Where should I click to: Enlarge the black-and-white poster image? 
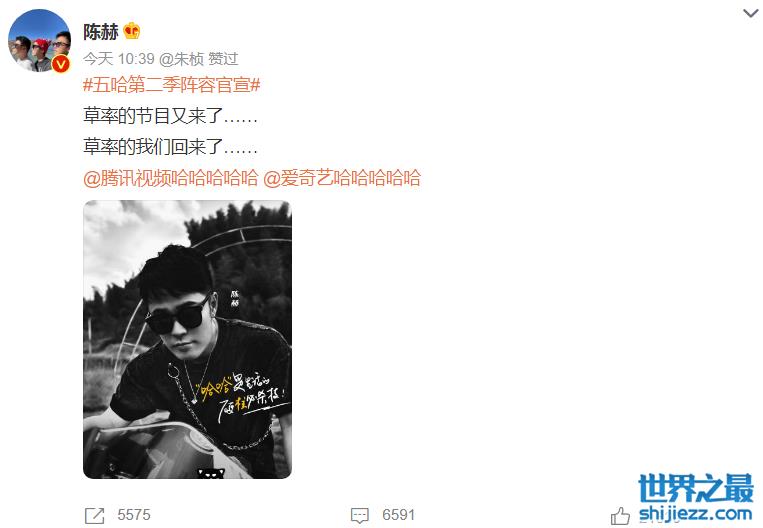pos(187,339)
